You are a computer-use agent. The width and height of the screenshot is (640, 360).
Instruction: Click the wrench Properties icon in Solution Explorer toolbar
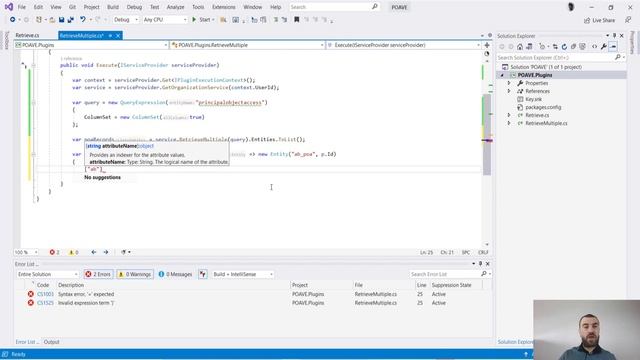[604, 47]
